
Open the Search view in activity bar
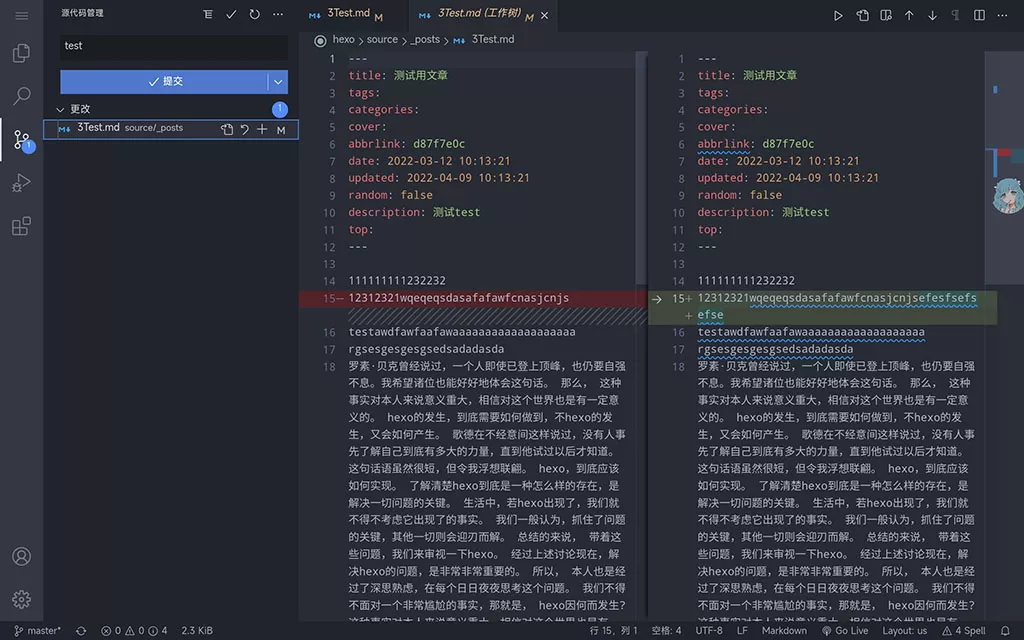(22, 96)
